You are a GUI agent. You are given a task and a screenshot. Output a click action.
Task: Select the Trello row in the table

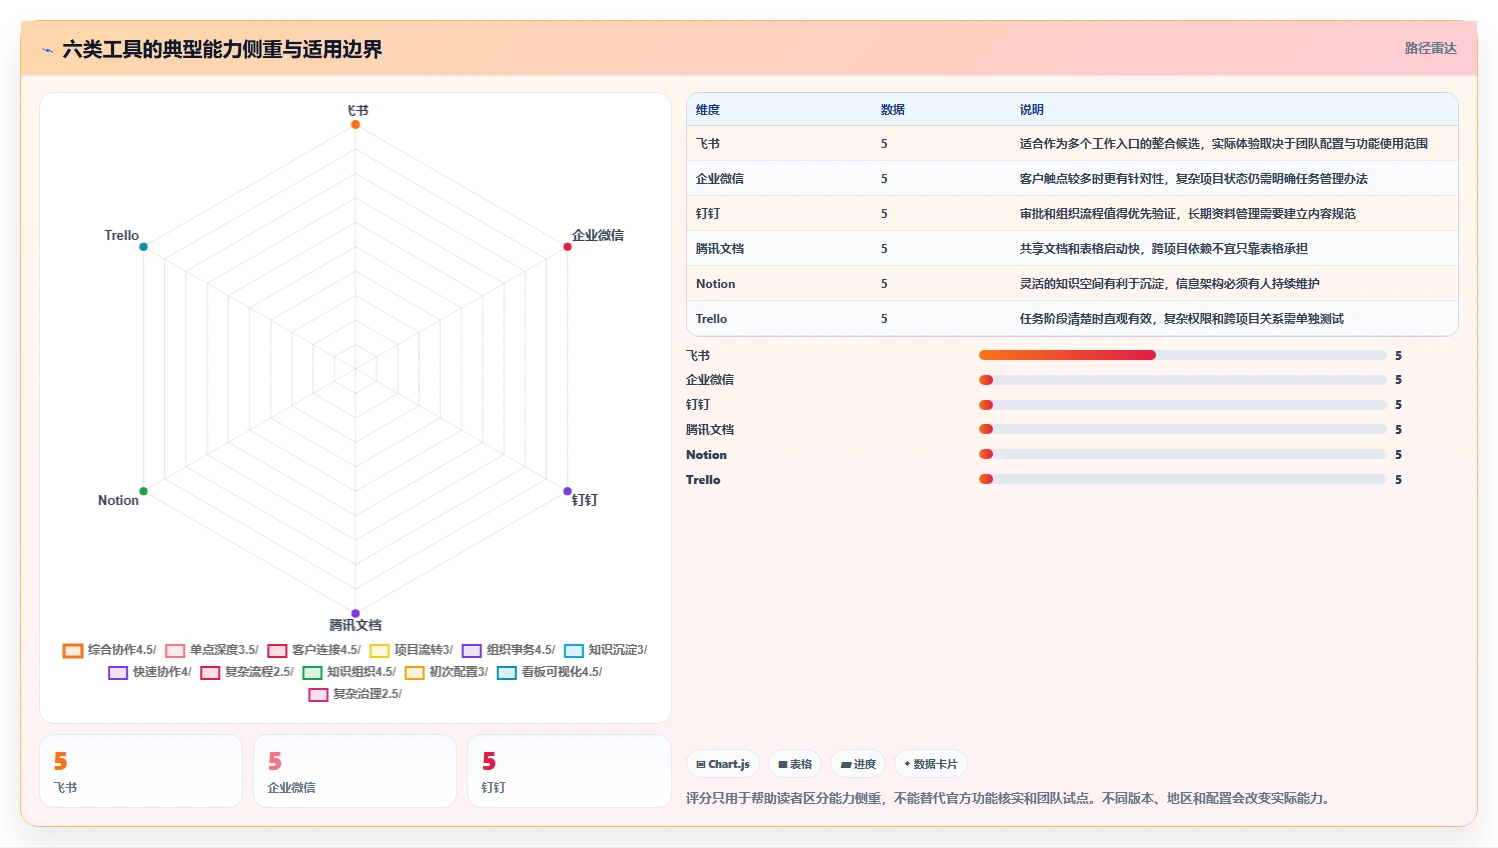1072,319
